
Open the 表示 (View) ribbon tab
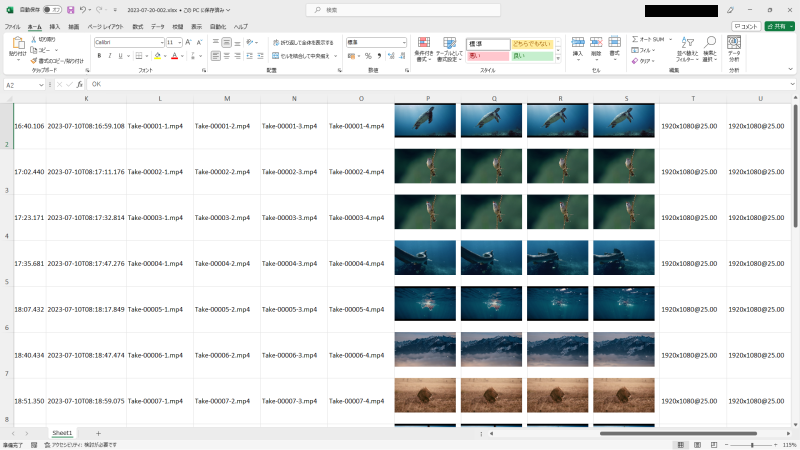196,27
